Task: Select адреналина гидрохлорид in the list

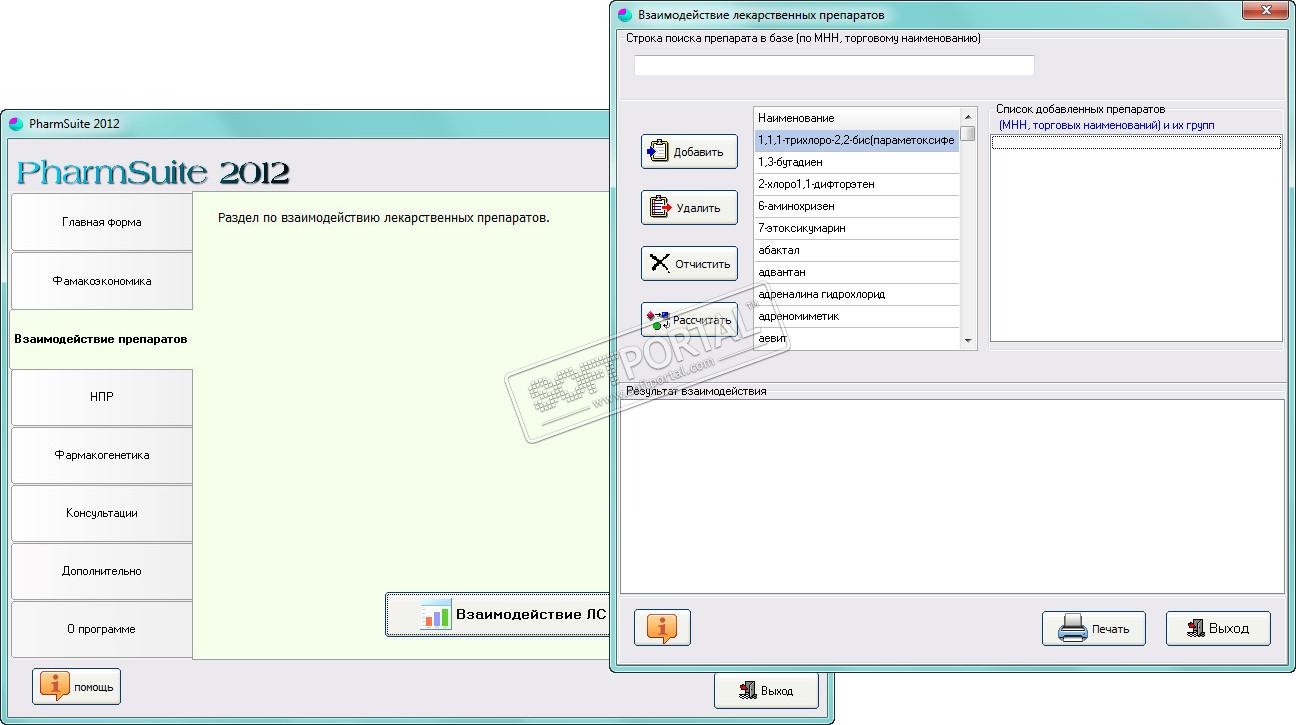Action: click(857, 294)
